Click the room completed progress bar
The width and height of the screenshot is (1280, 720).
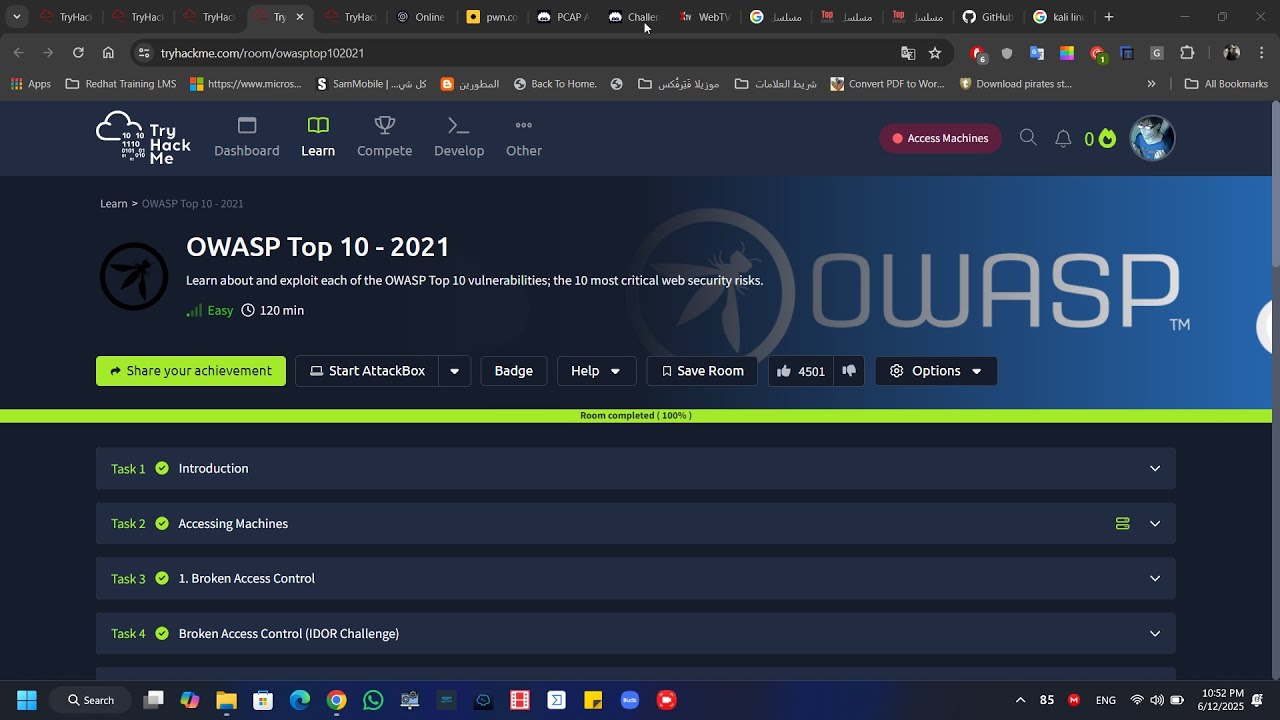point(636,416)
